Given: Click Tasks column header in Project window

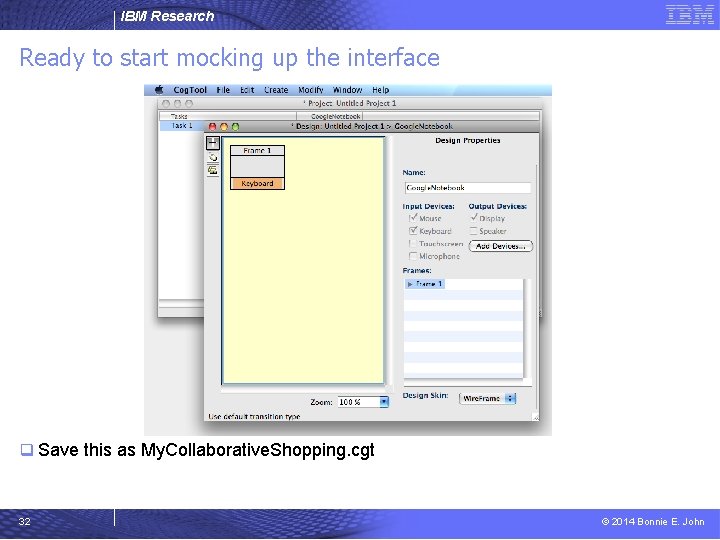Looking at the screenshot, I should (227, 116).
